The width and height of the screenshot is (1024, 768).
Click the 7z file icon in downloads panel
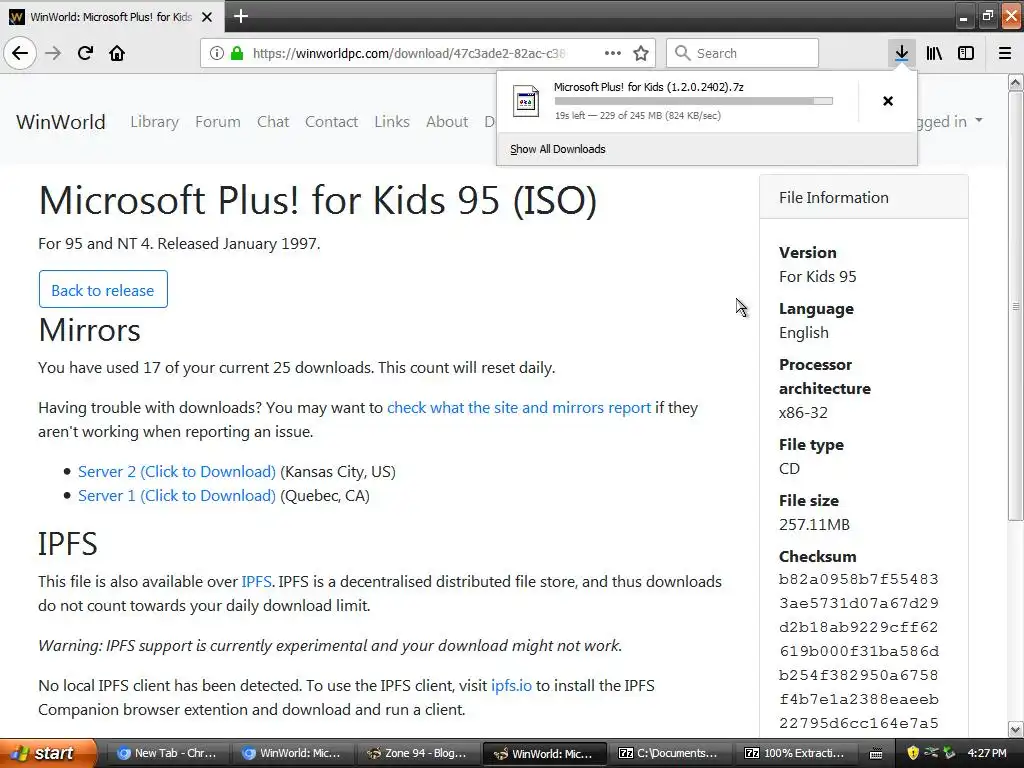coord(526,101)
